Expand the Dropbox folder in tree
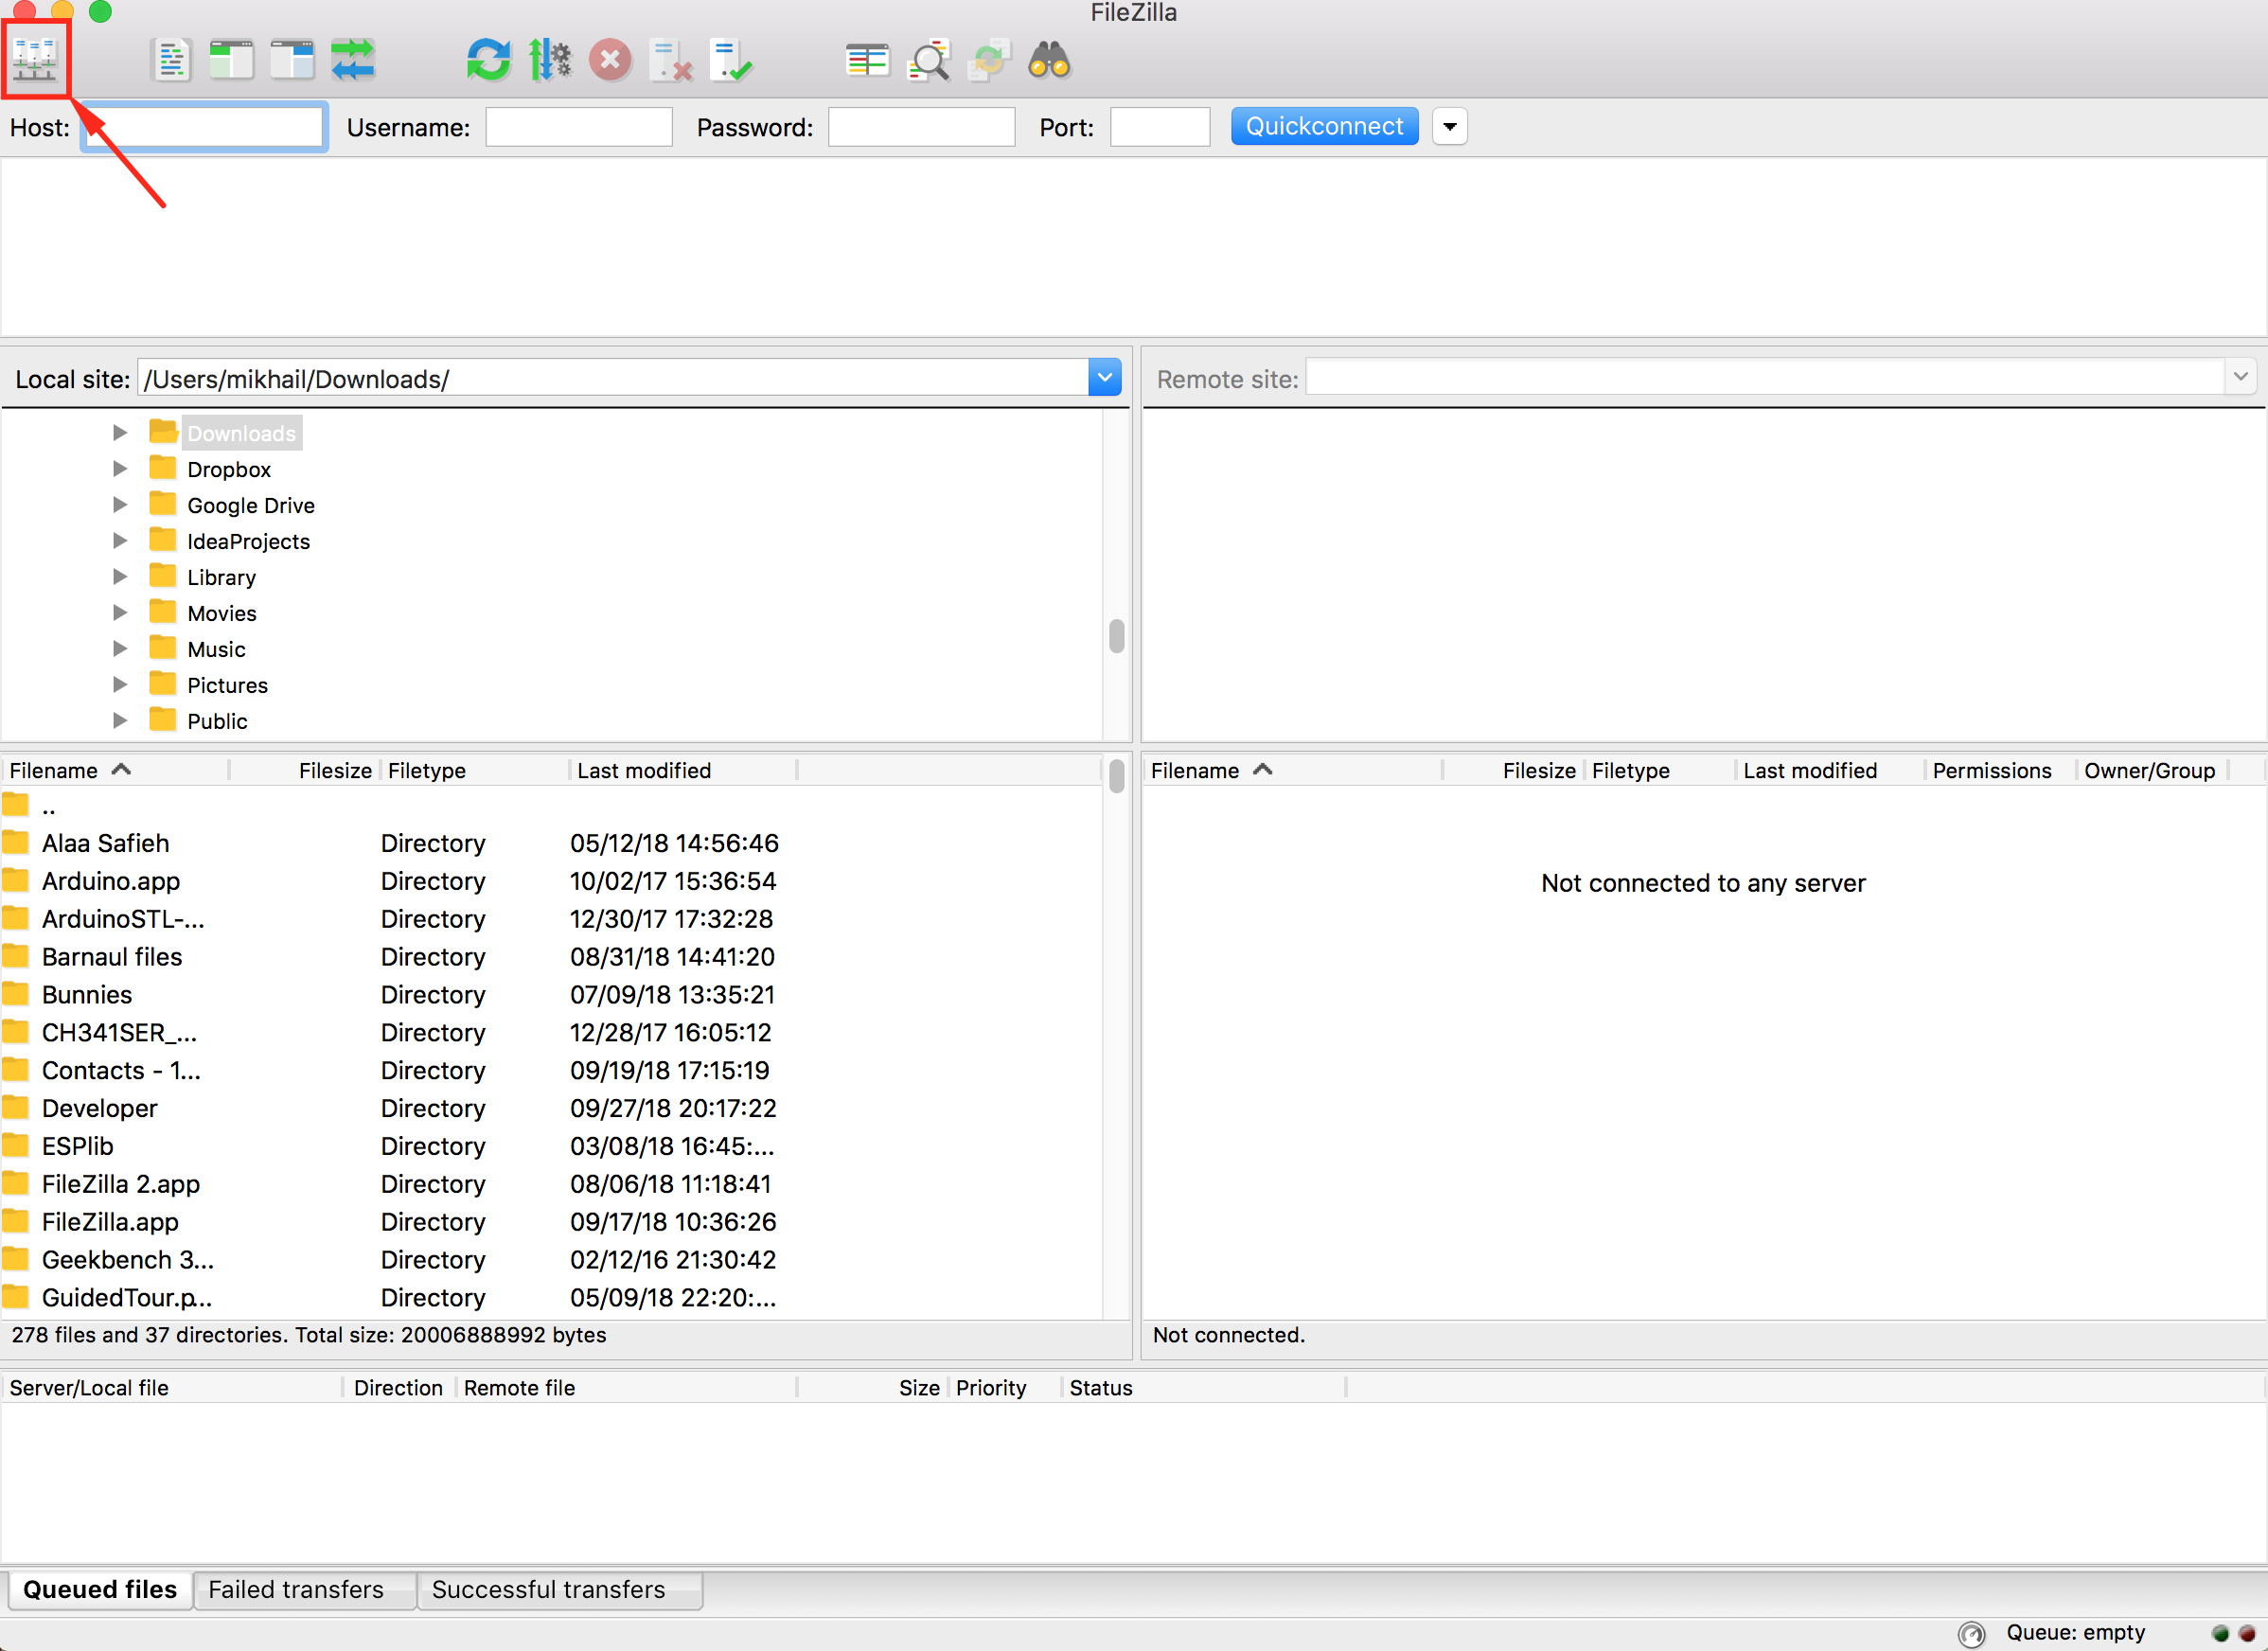The image size is (2268, 1651). (x=120, y=469)
